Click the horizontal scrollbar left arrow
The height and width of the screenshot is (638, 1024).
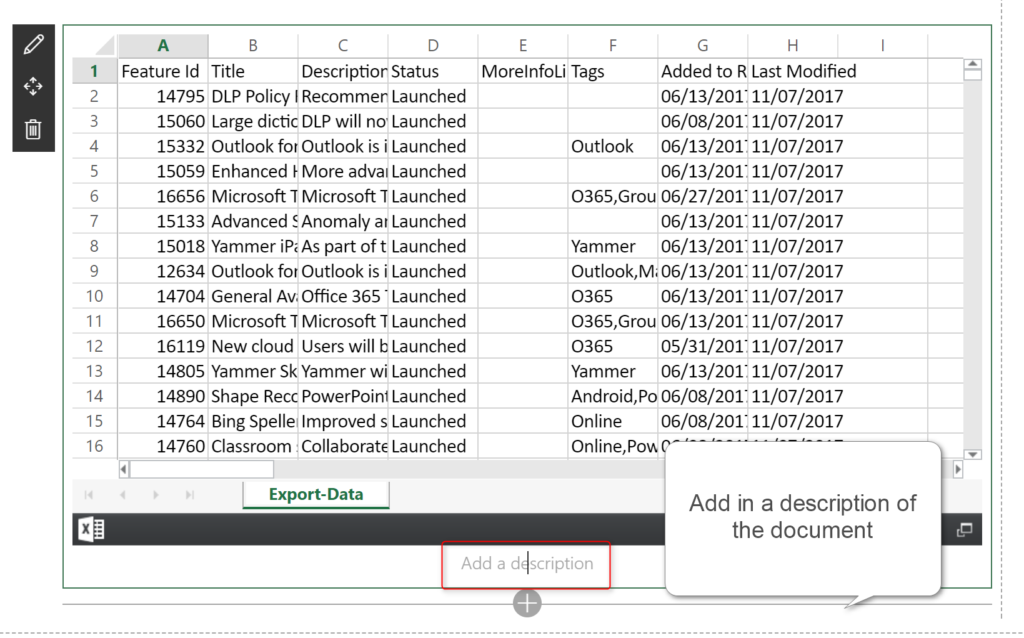pyautogui.click(x=123, y=469)
